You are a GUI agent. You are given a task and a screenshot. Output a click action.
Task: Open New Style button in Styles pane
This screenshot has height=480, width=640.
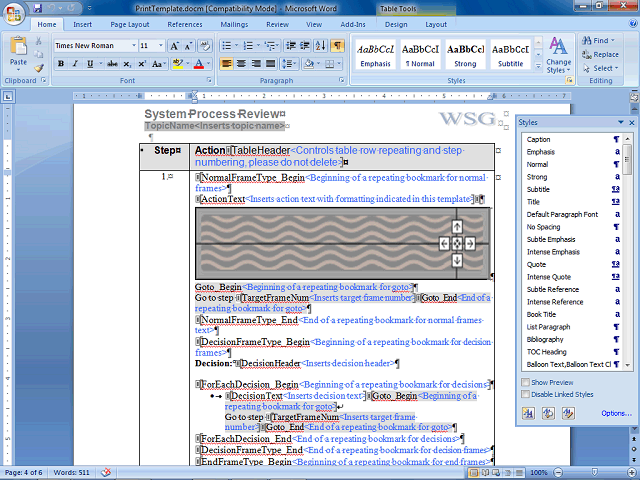[x=529, y=413]
